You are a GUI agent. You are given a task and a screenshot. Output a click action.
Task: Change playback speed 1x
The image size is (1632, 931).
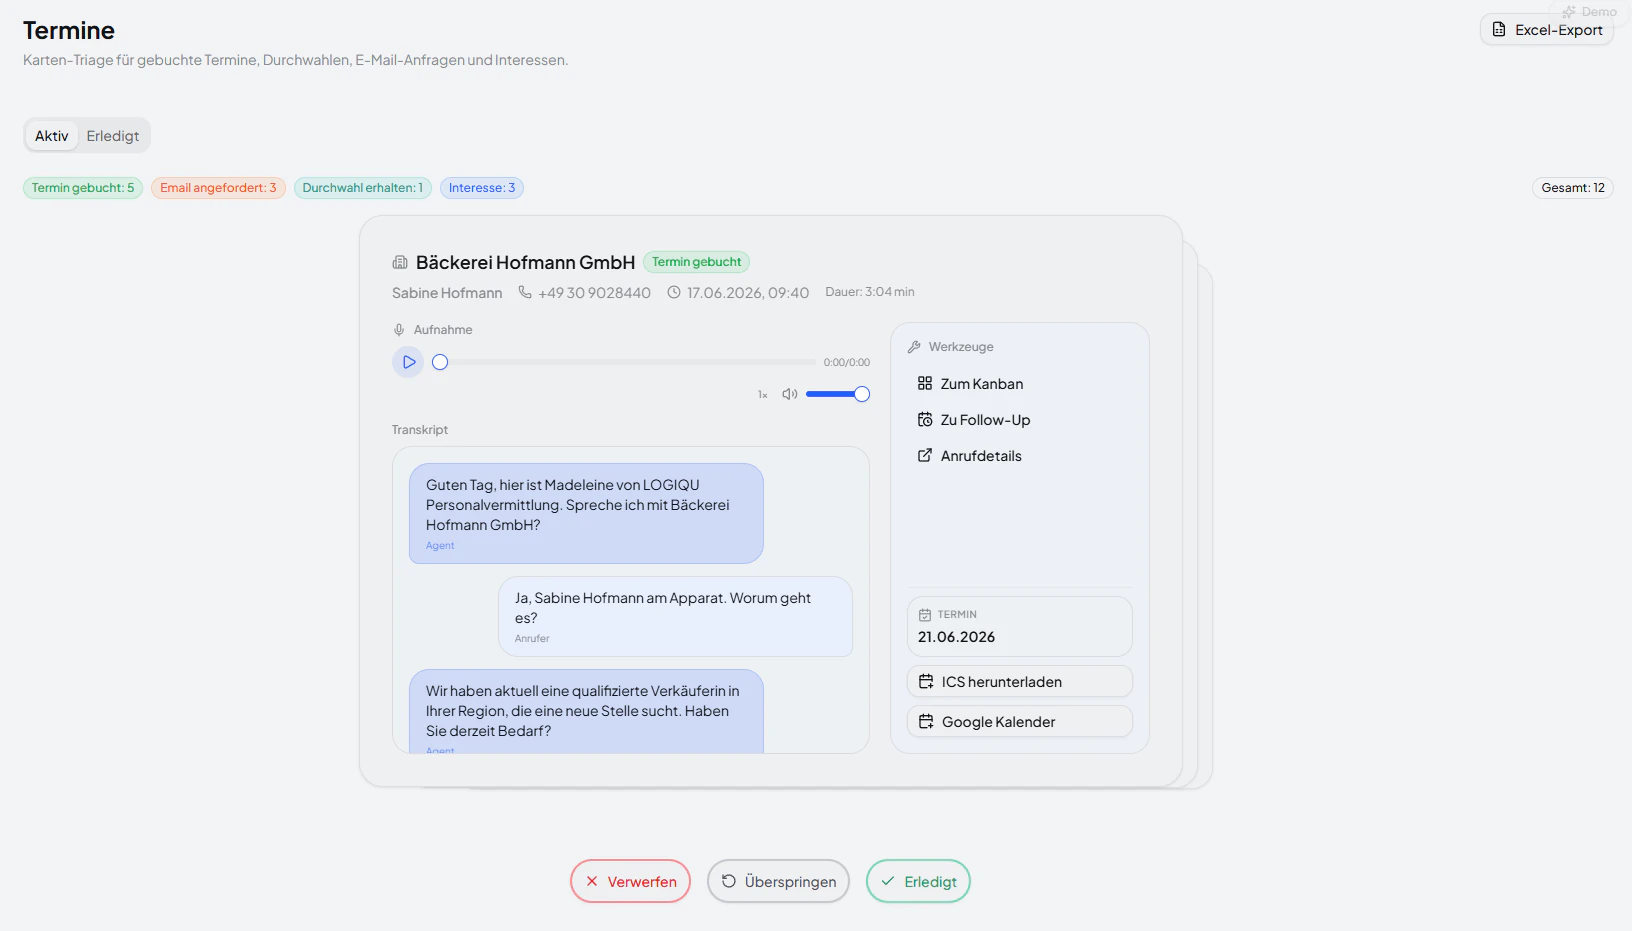pyautogui.click(x=763, y=395)
